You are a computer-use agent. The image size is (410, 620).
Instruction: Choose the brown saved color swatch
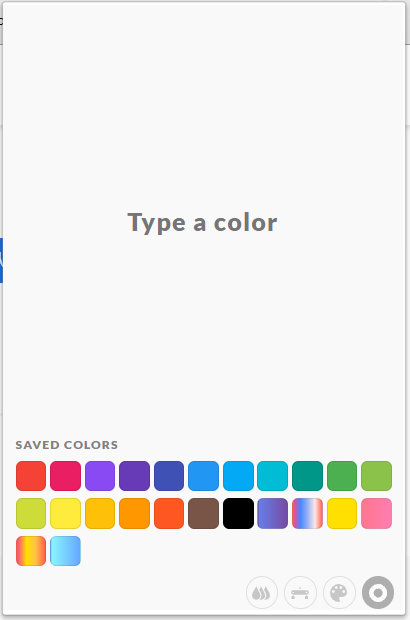pyautogui.click(x=204, y=513)
